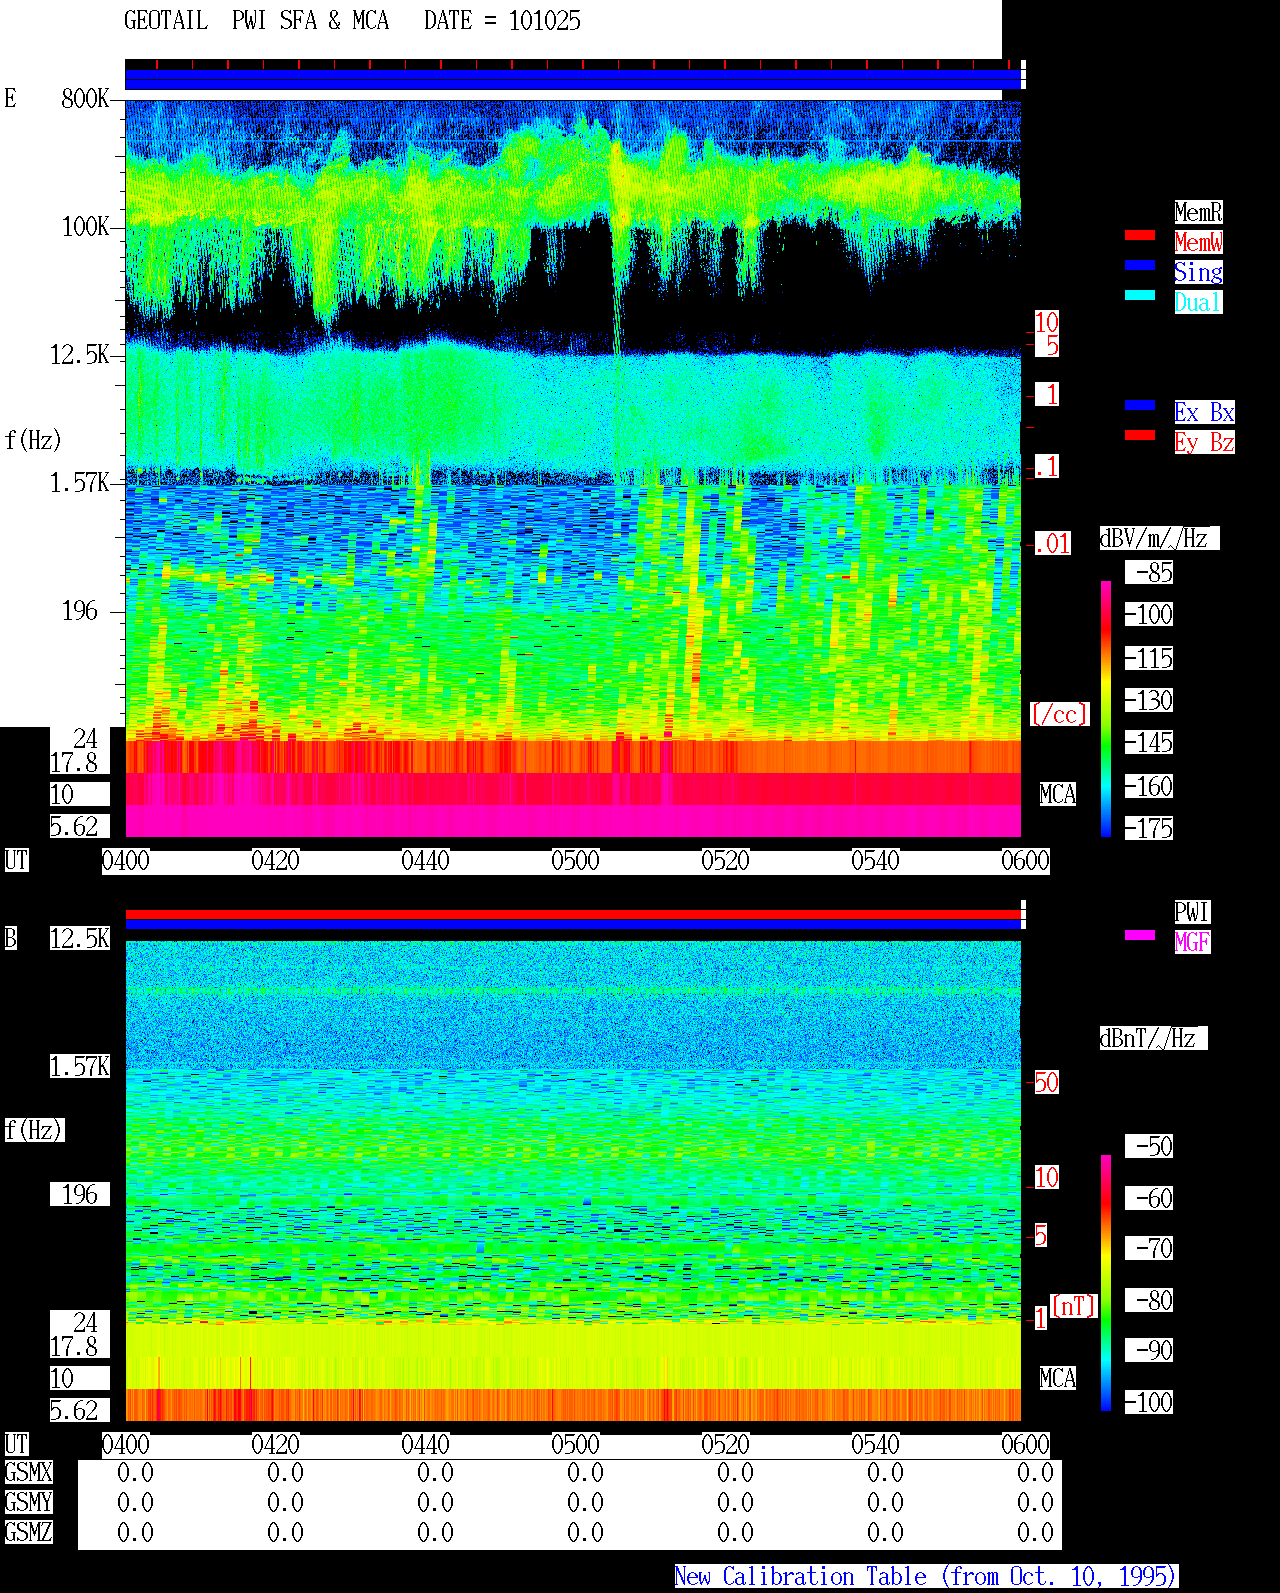Click the [nT] field unit label
Viewport: 1280px width, 1593px height.
[1074, 1306]
